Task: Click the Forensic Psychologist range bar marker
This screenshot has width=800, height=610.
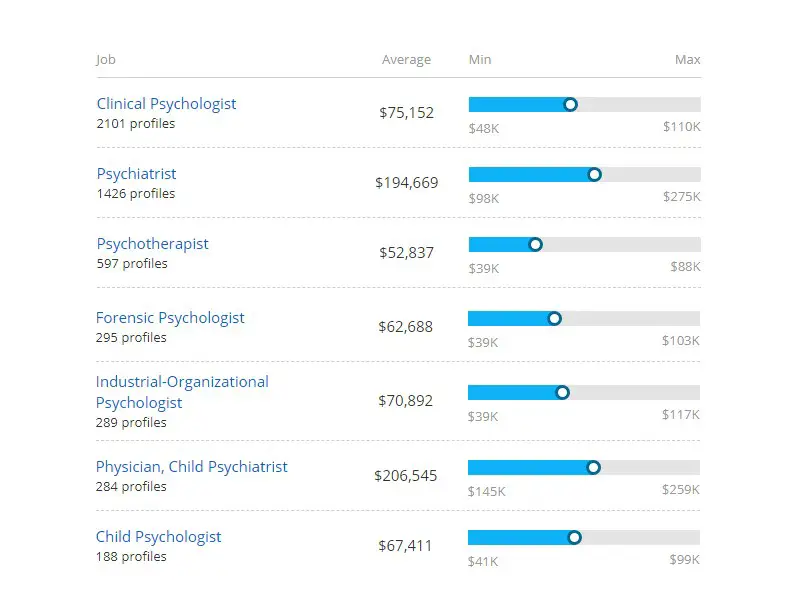Action: 554,318
